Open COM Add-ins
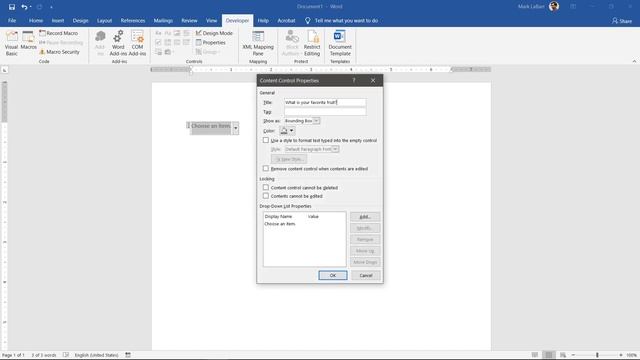Viewport: 640px width, 360px height. pos(137,43)
